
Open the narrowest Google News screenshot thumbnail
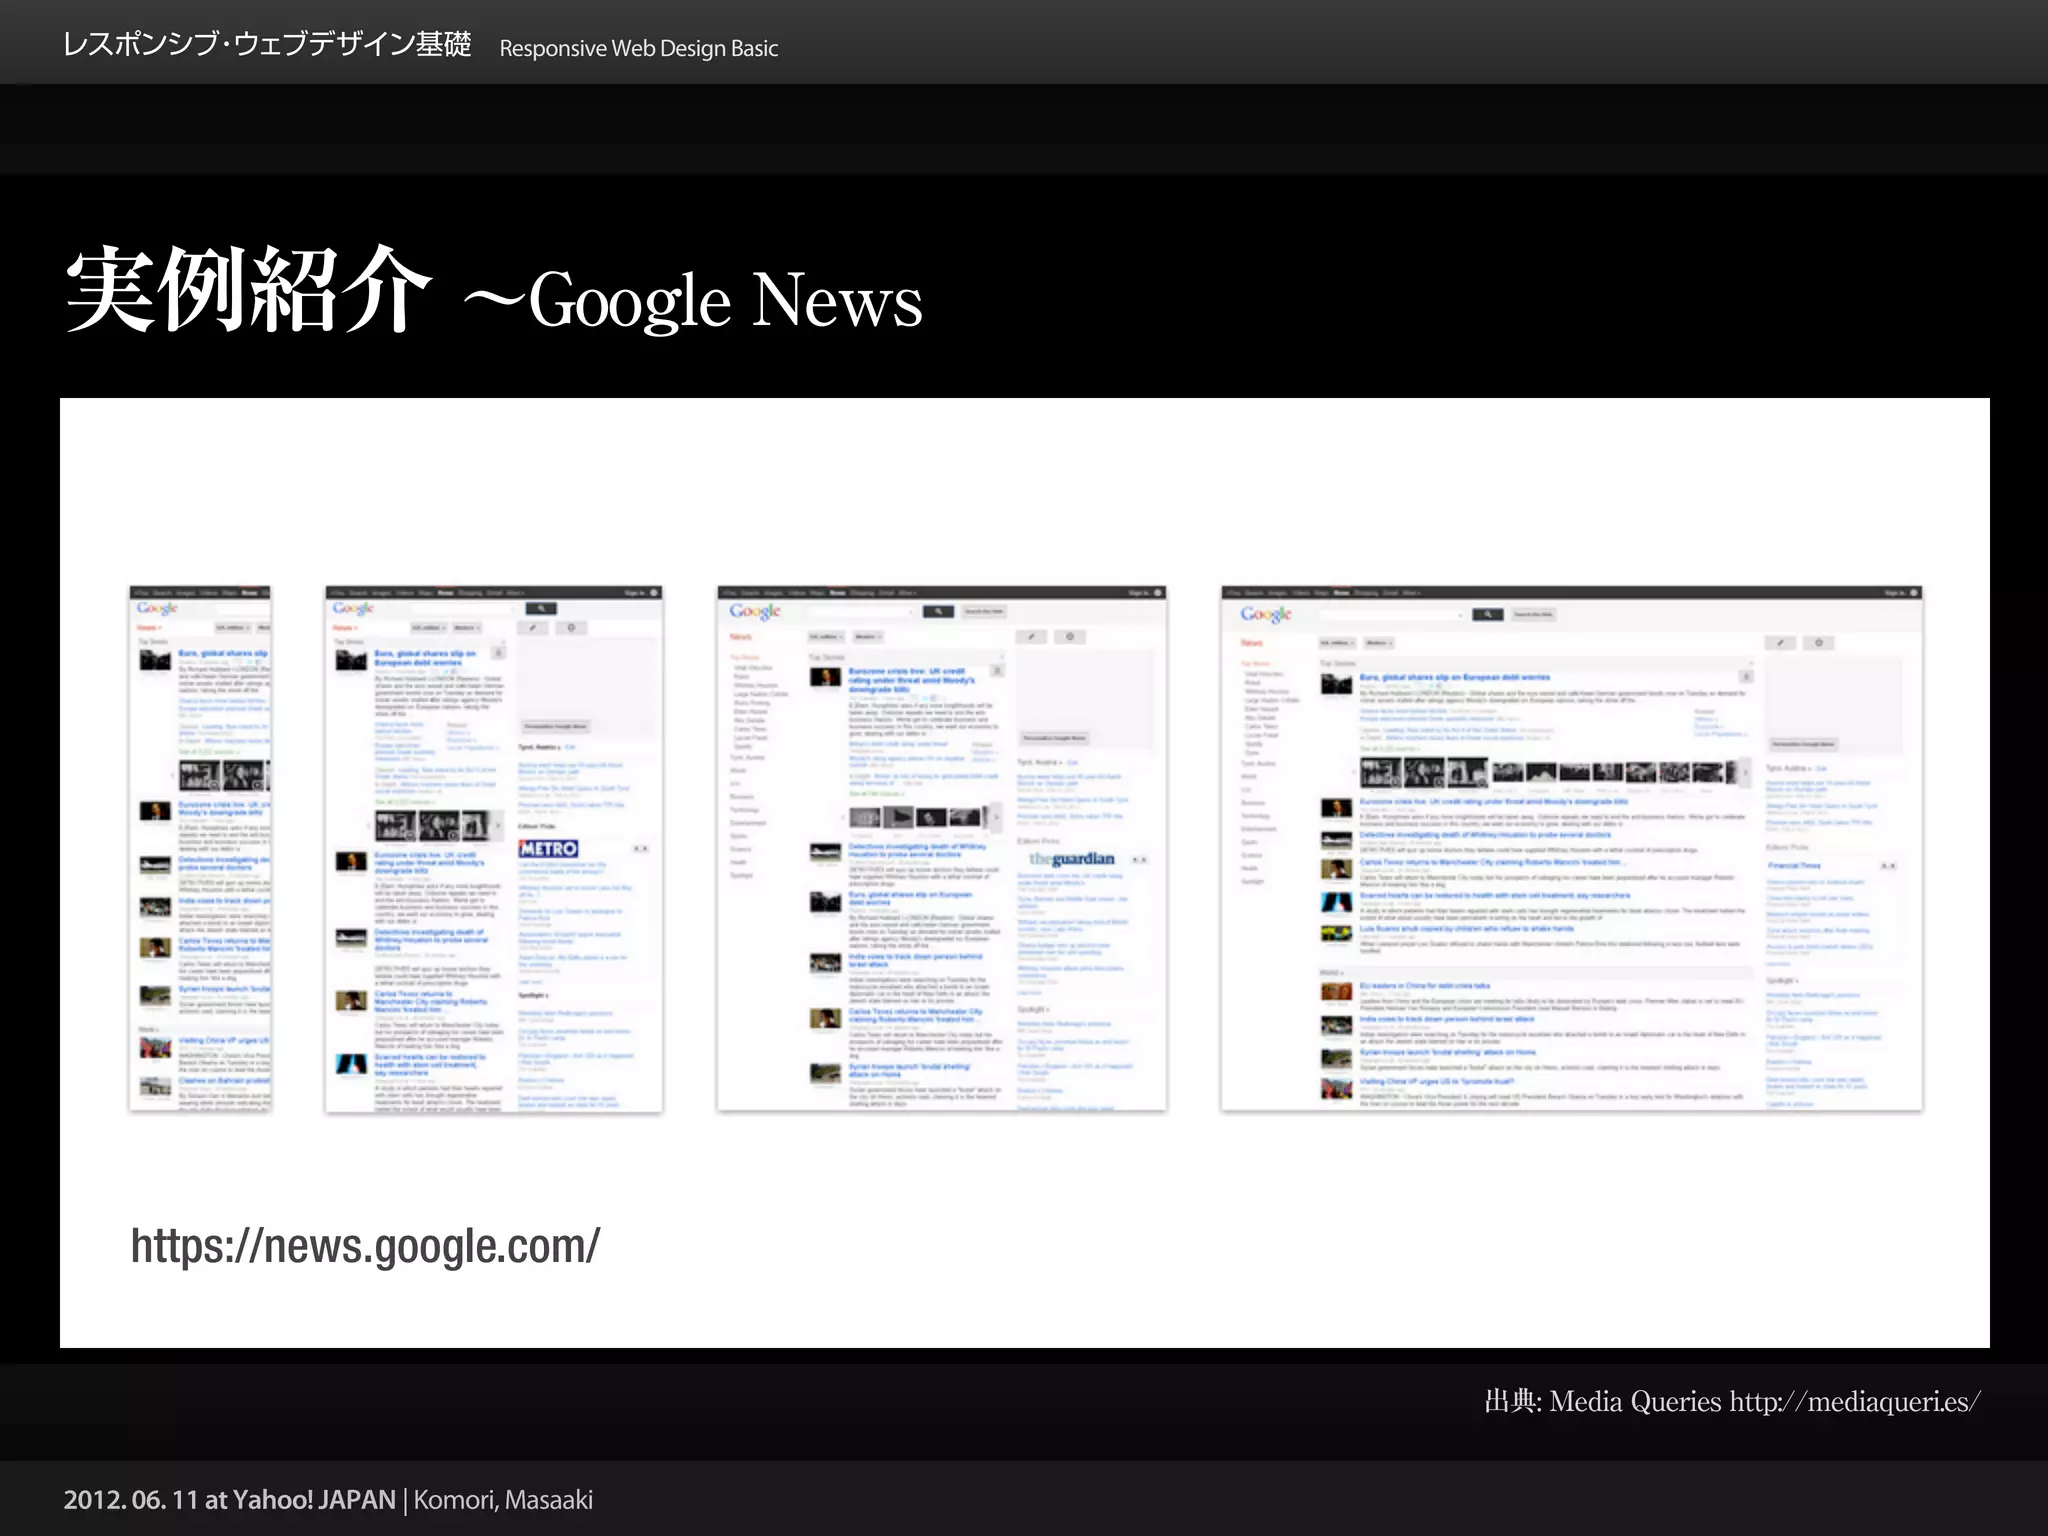(x=200, y=848)
